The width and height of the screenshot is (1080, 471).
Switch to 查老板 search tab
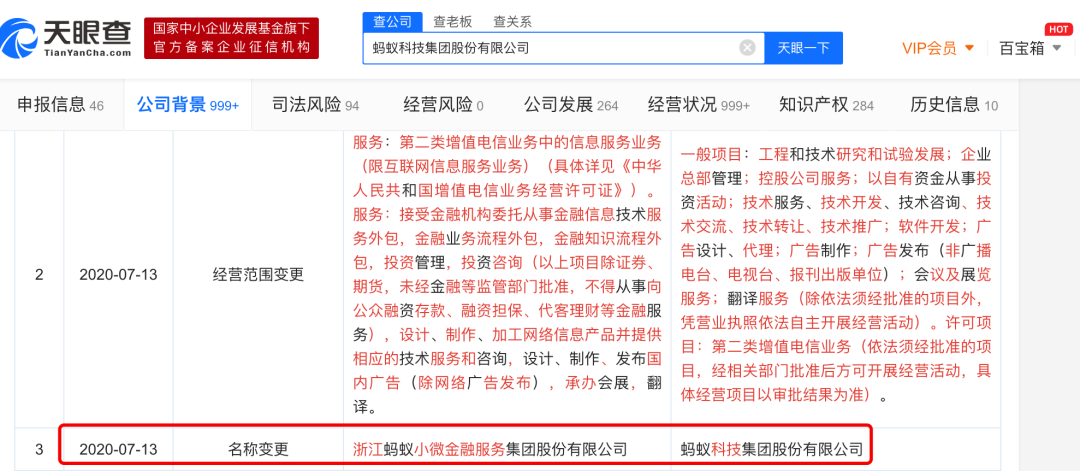click(453, 21)
